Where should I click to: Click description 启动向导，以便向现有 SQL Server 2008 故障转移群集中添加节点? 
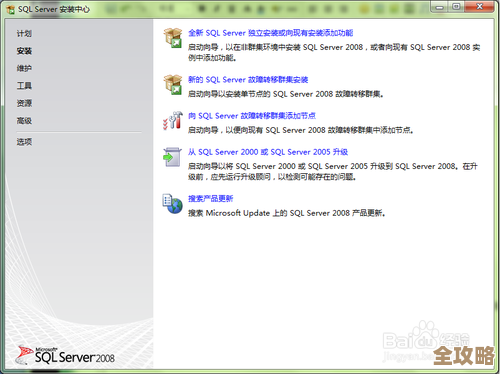pos(301,130)
